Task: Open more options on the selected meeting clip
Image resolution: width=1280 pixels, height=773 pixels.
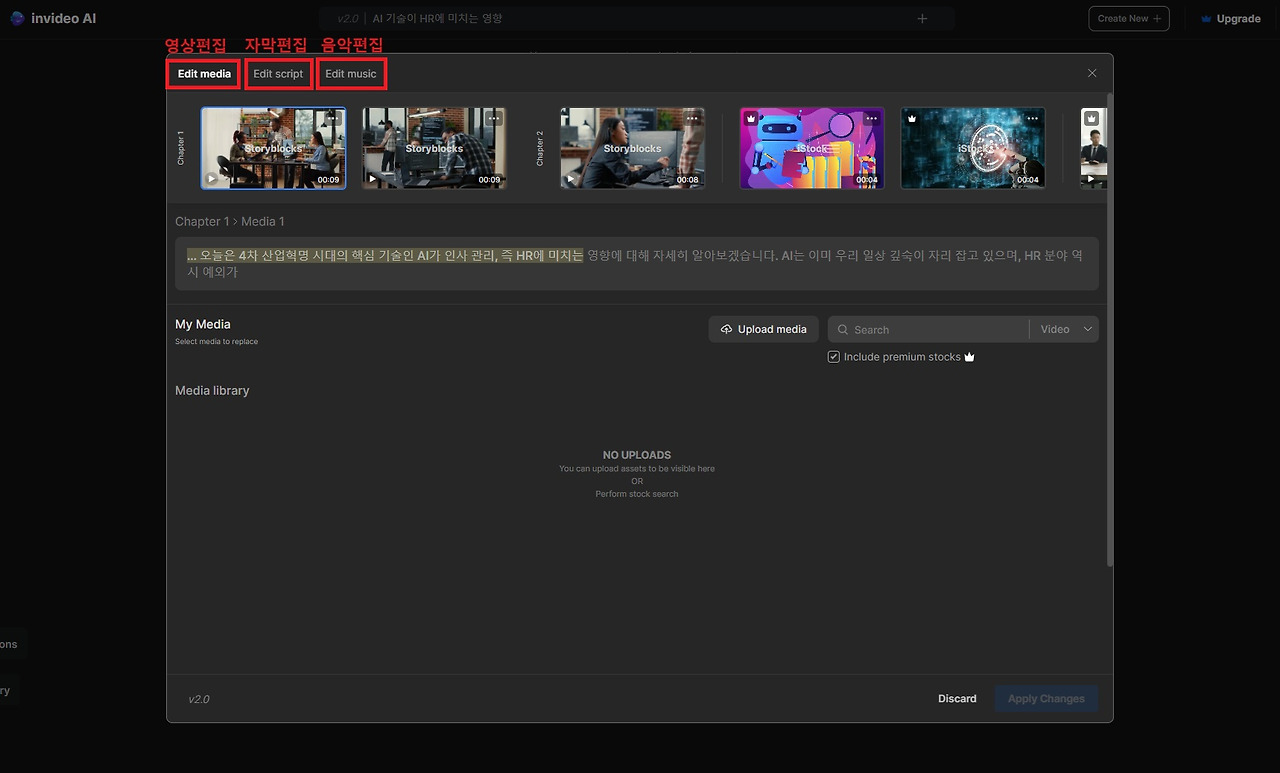Action: 333,118
